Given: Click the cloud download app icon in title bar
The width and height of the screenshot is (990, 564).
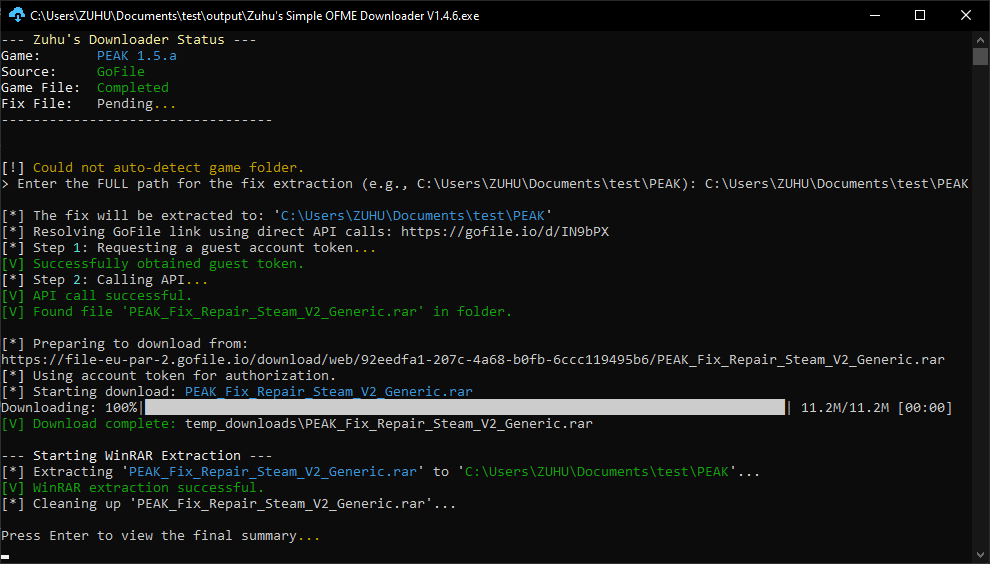Looking at the screenshot, I should pyautogui.click(x=16, y=15).
